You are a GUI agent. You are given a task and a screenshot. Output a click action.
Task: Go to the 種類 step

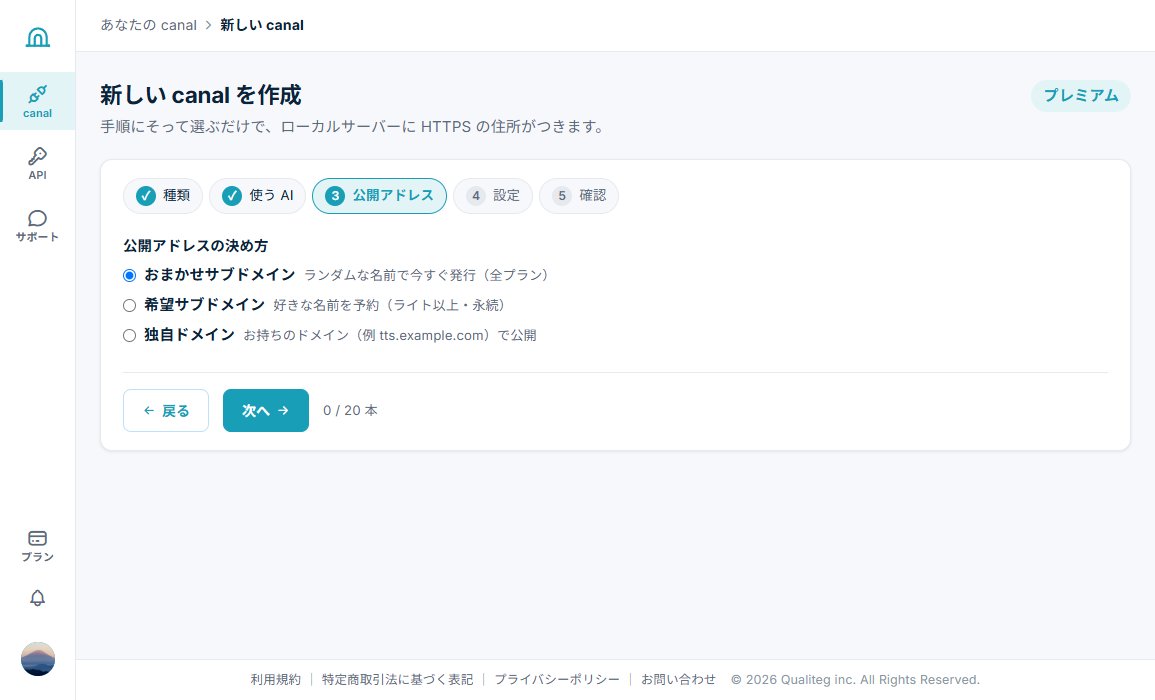(163, 195)
